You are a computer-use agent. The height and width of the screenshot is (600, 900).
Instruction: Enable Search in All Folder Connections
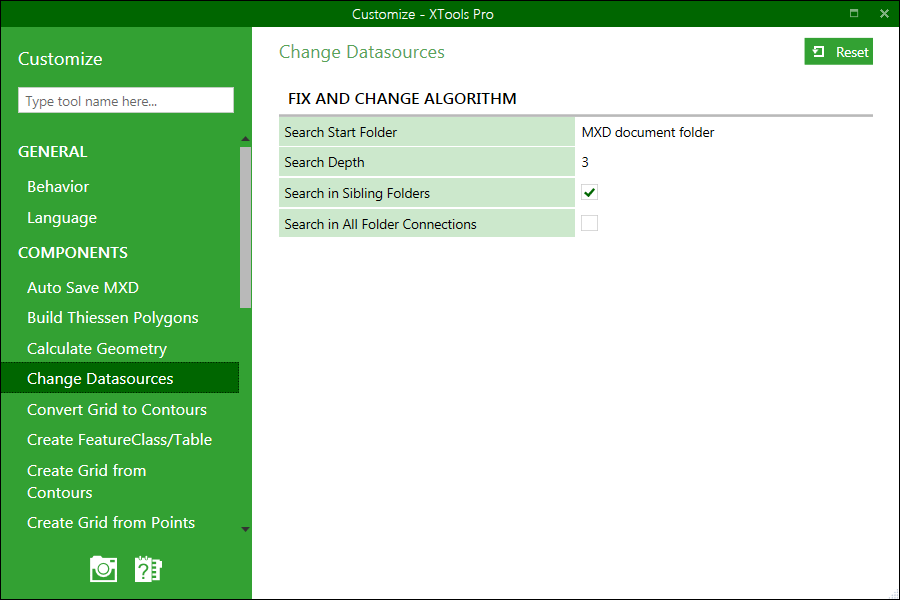[589, 223]
